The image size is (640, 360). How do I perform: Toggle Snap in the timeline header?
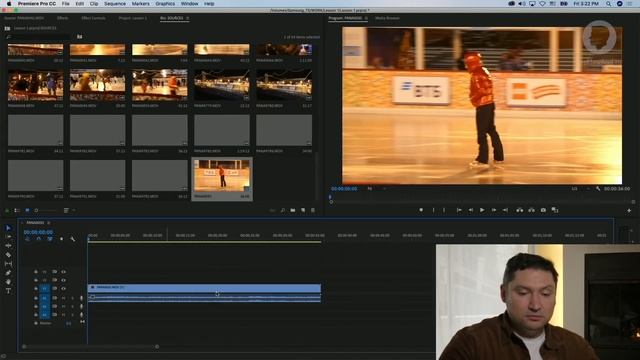tap(39, 239)
